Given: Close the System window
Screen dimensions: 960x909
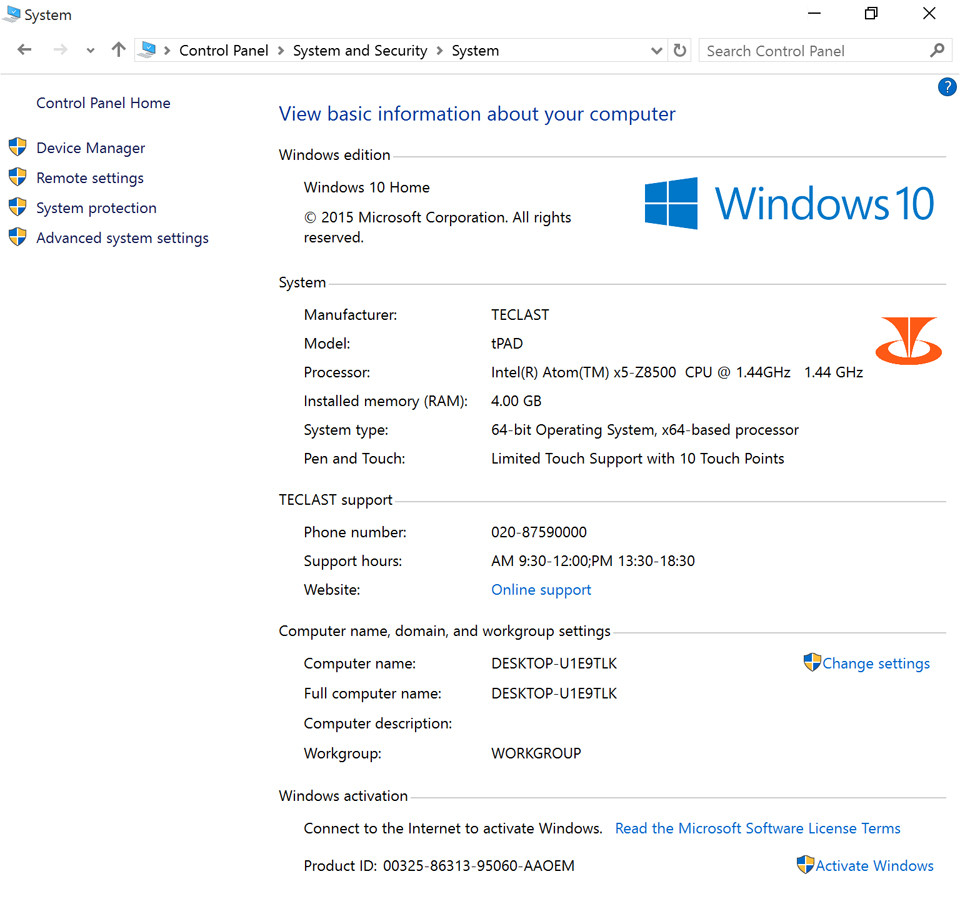Looking at the screenshot, I should 929,13.
